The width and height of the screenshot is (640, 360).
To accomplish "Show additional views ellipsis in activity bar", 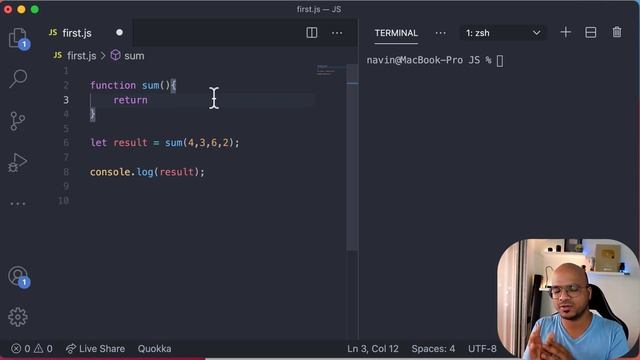I will pyautogui.click(x=18, y=203).
